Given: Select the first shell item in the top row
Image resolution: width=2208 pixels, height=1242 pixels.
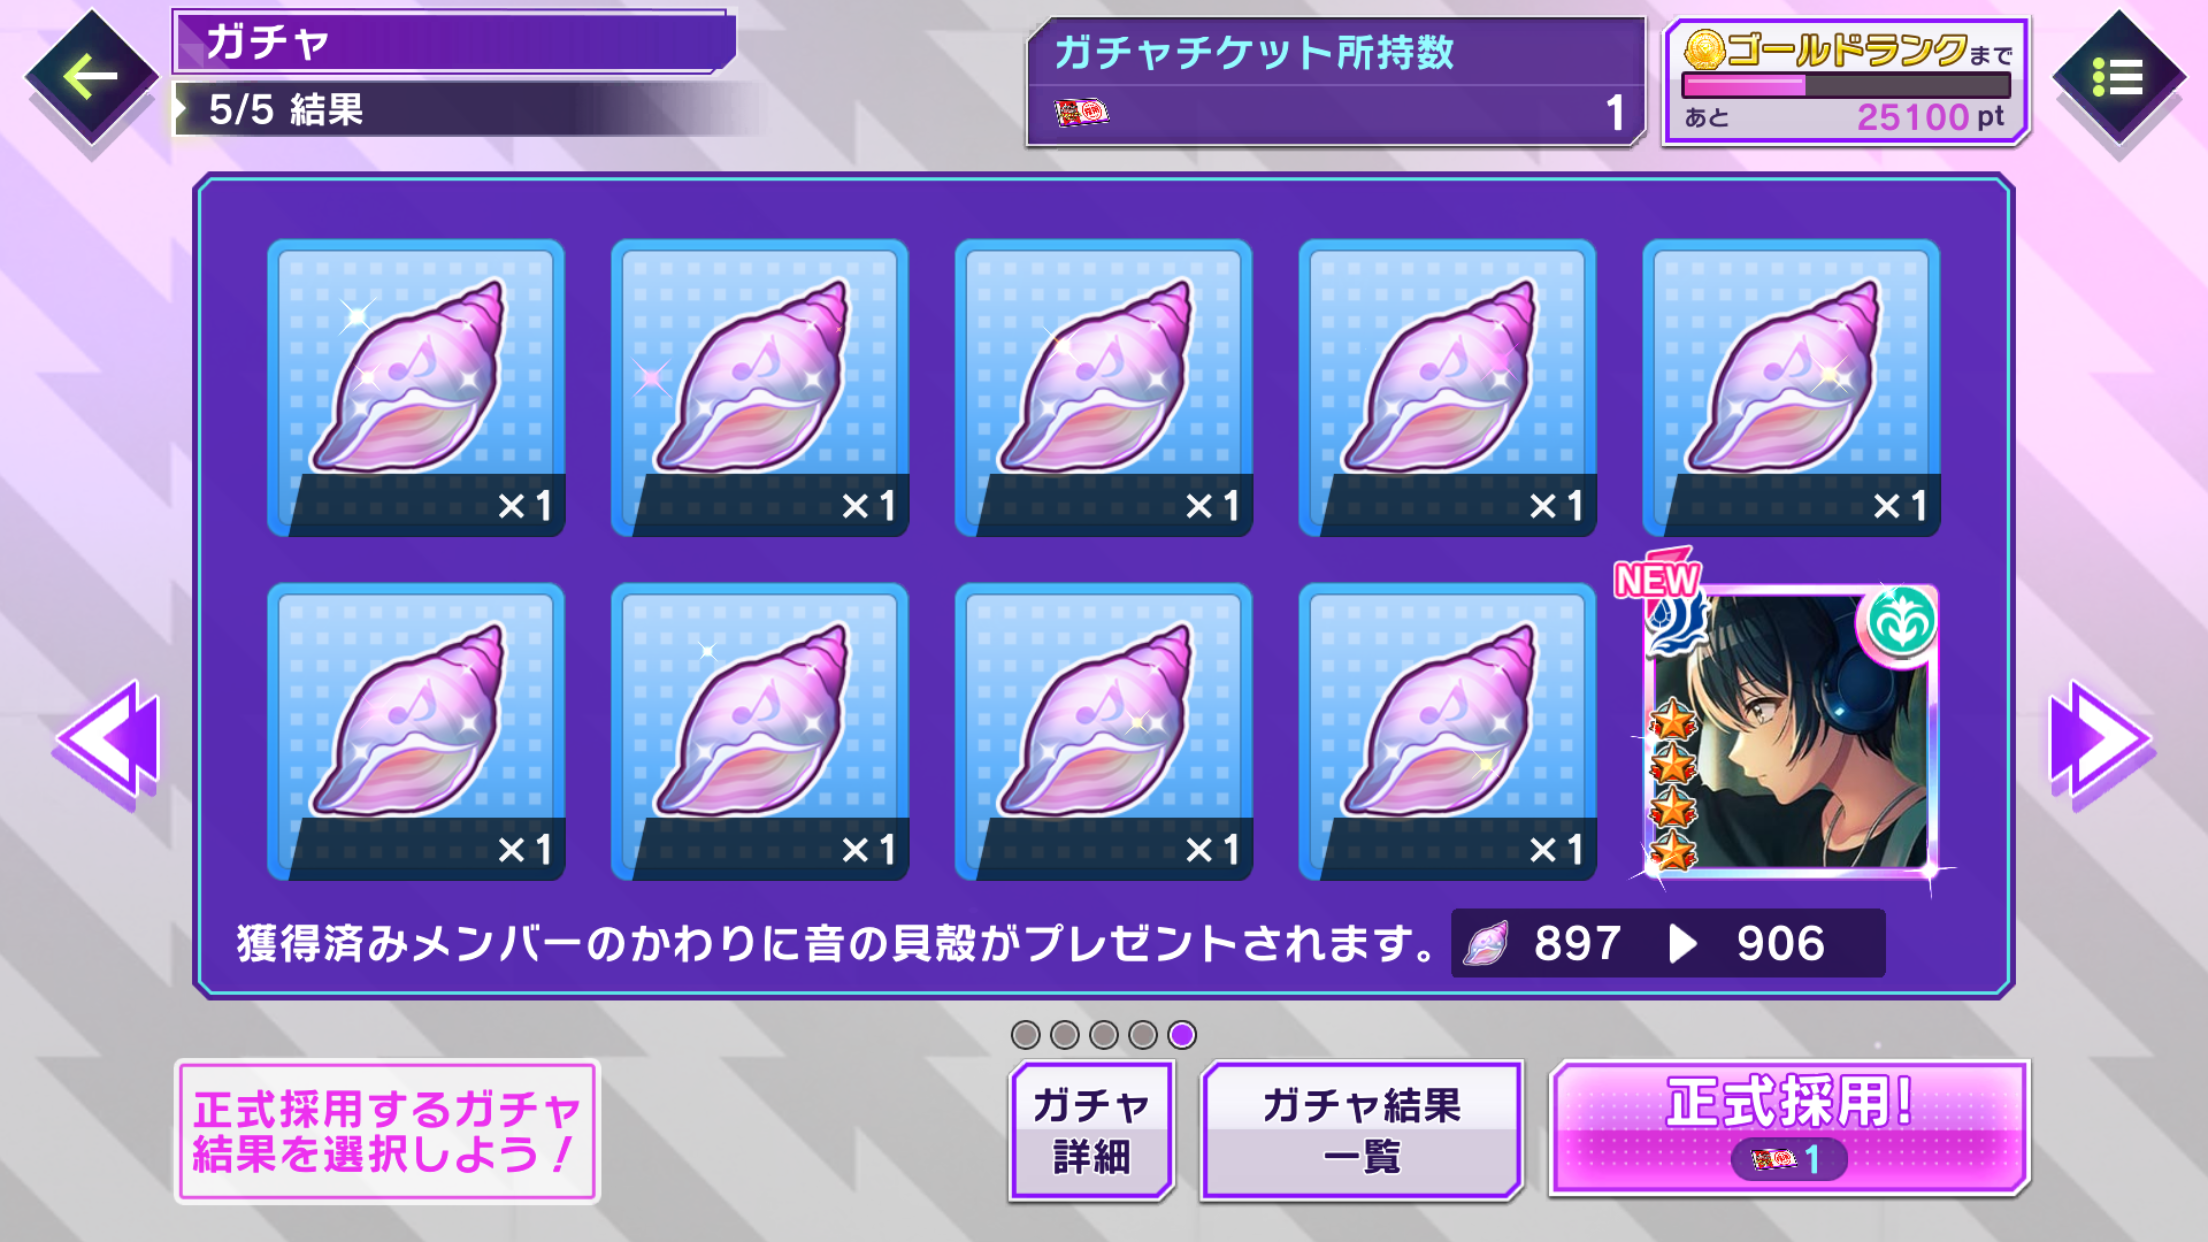Looking at the screenshot, I should 416,388.
